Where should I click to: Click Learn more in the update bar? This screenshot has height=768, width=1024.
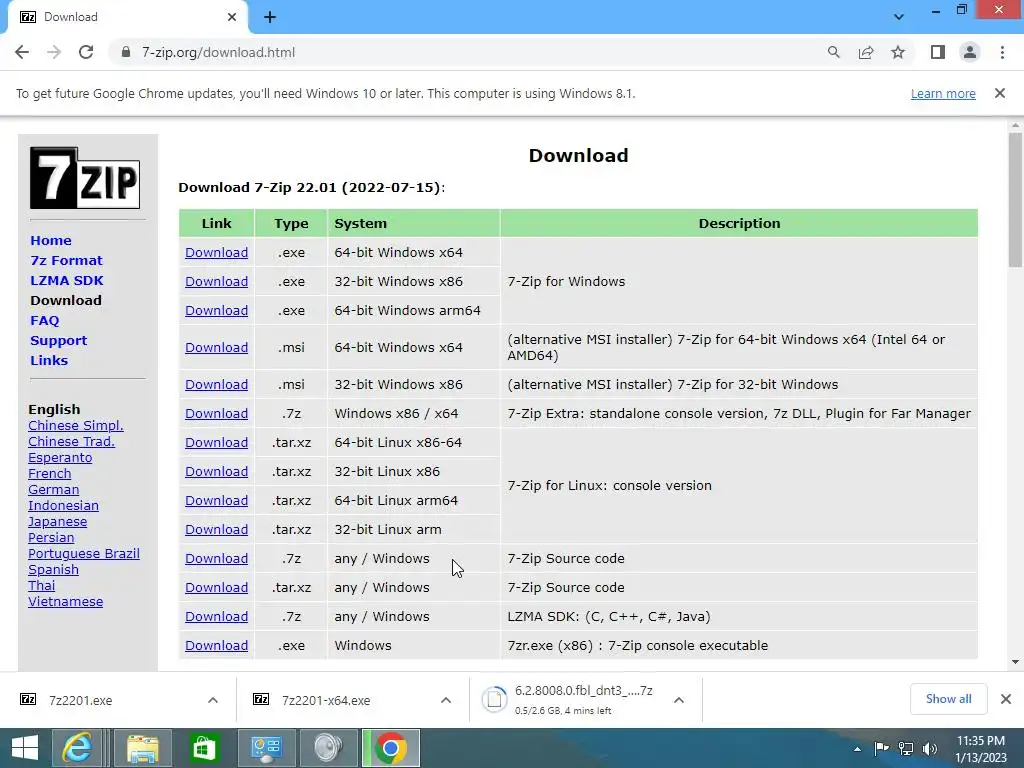943,93
